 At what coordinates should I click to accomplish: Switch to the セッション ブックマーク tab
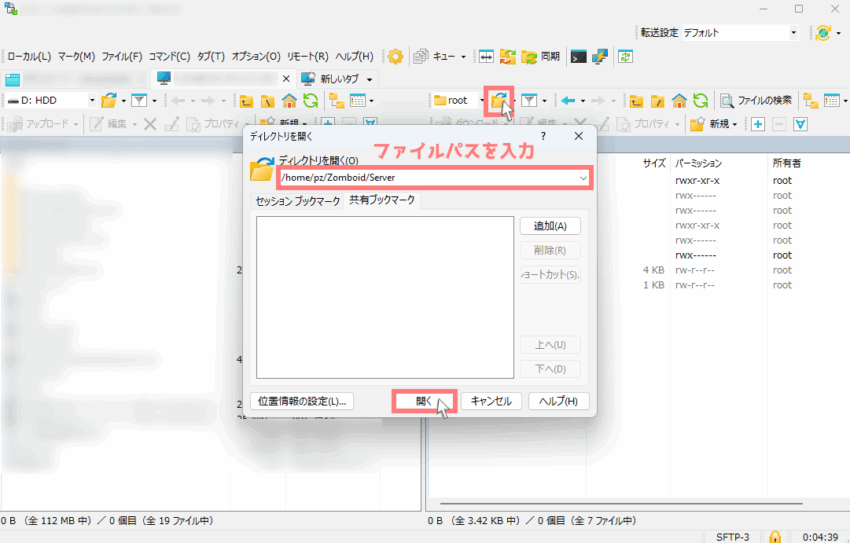coord(298,201)
